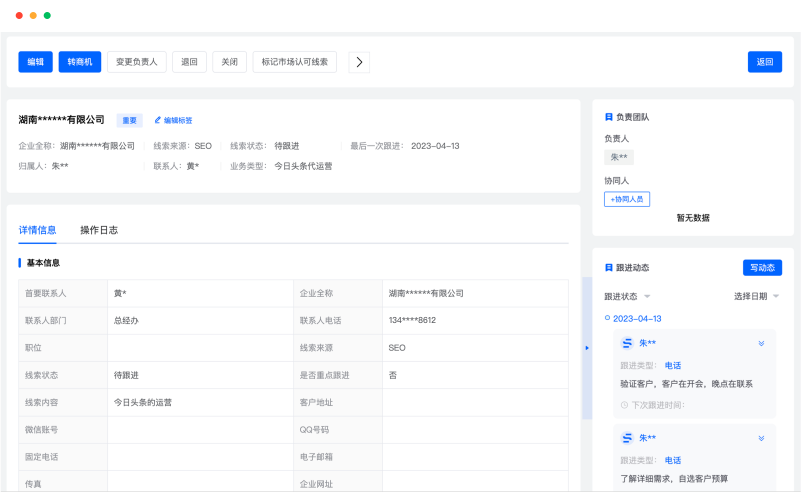This screenshot has height=492, width=801.
Task: Add collaborator with +协同人员 button
Action: coord(627,199)
